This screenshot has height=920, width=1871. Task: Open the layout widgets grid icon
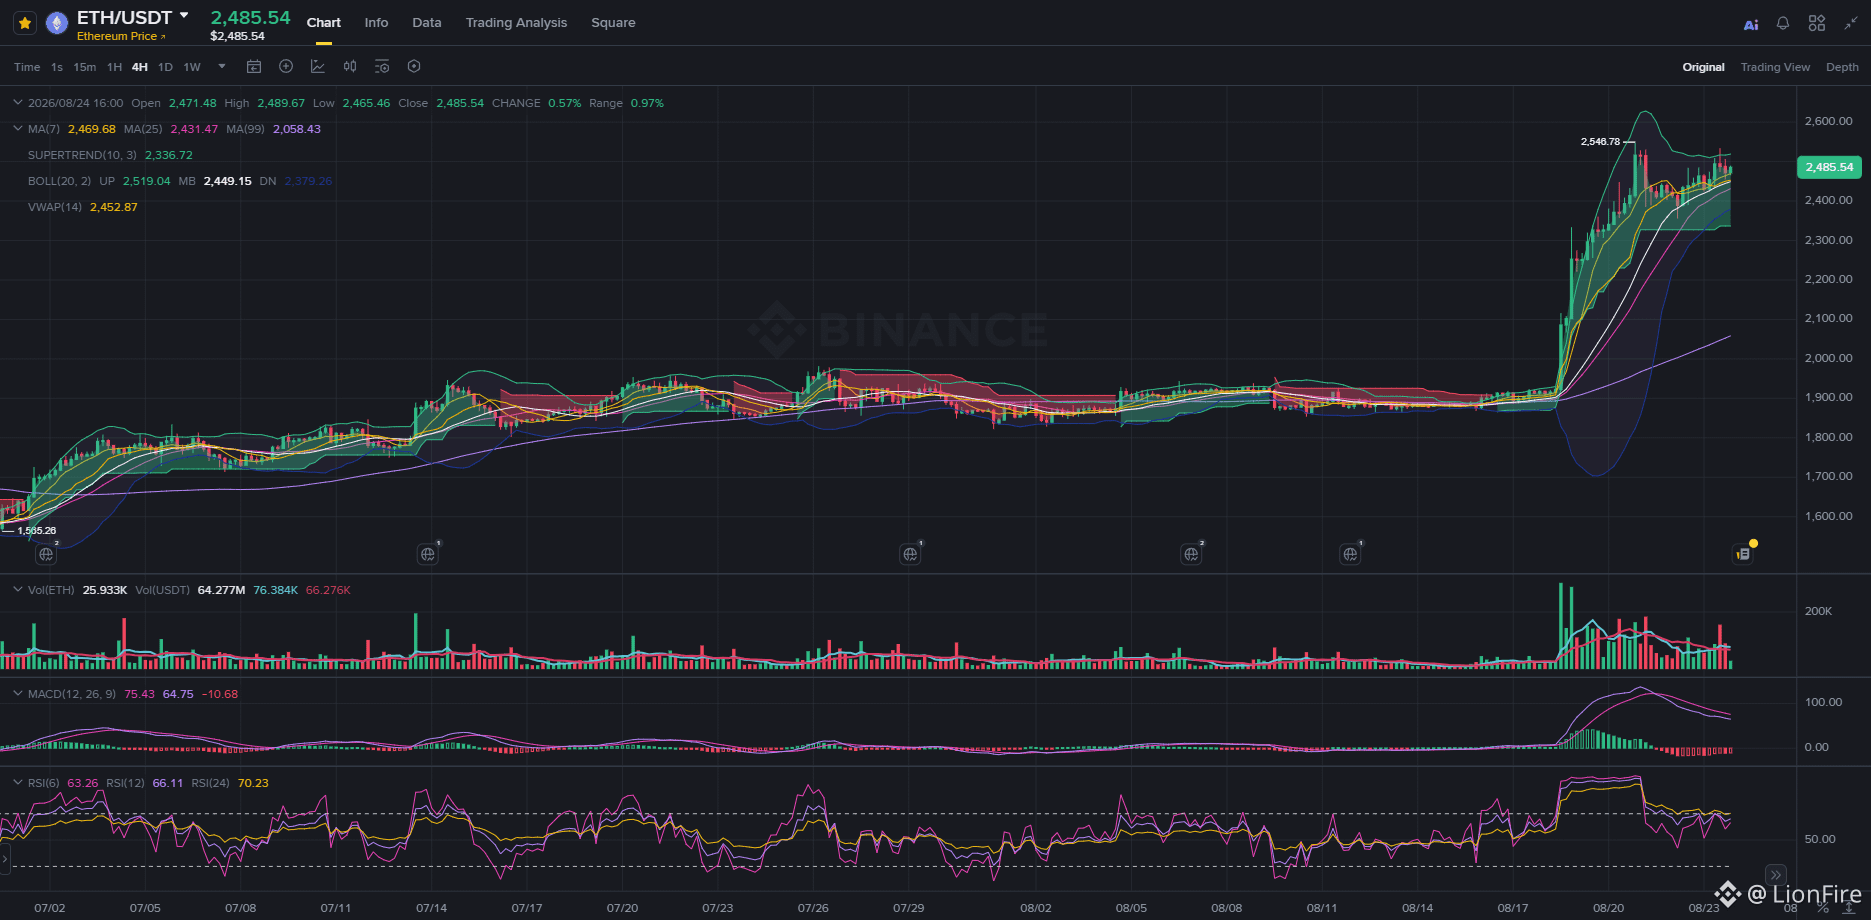coord(1817,23)
